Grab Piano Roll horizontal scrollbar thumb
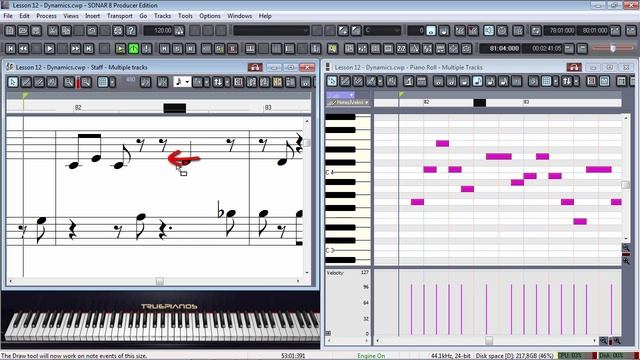This screenshot has height=360, width=640. pos(489,340)
